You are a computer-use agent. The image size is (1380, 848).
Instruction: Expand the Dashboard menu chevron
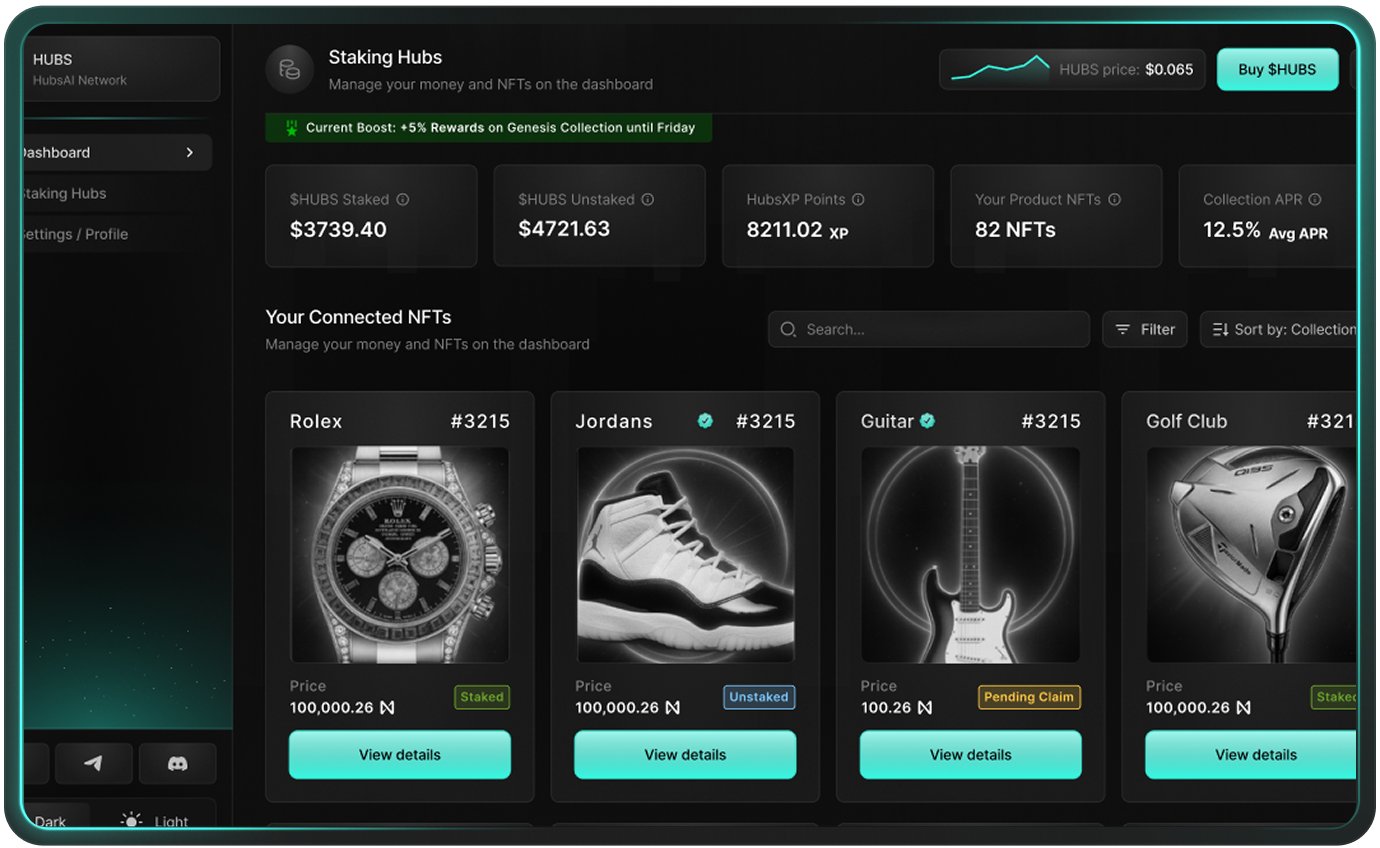click(x=189, y=152)
